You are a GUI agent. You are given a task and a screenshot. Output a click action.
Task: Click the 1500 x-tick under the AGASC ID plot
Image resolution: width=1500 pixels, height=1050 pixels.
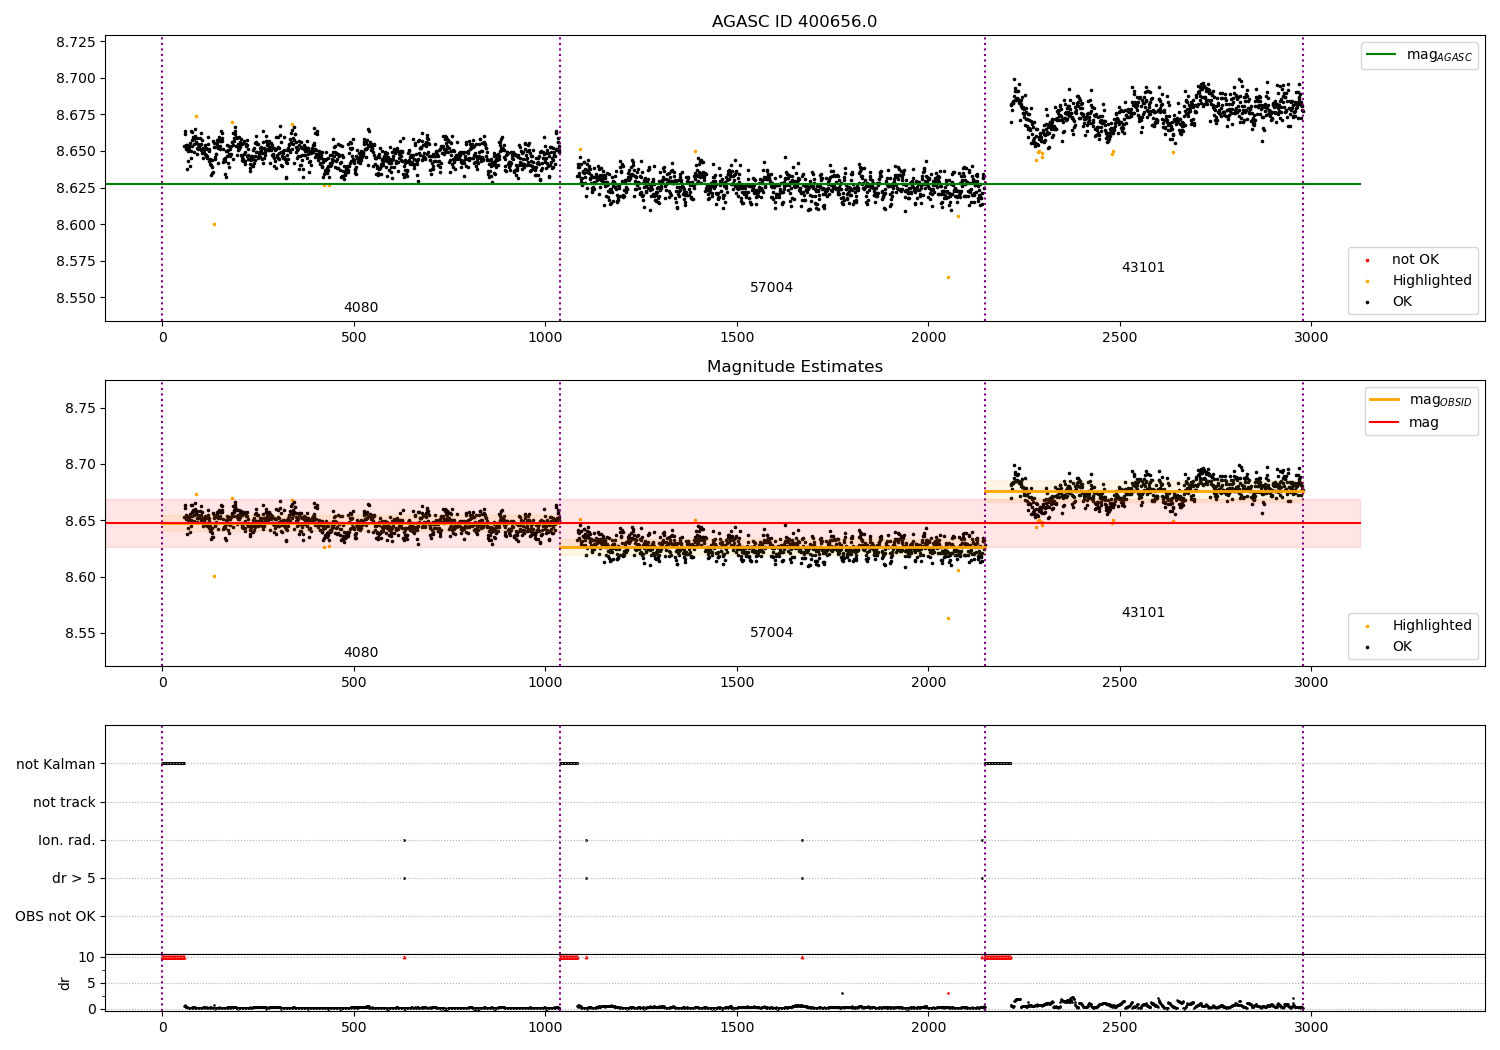[737, 338]
